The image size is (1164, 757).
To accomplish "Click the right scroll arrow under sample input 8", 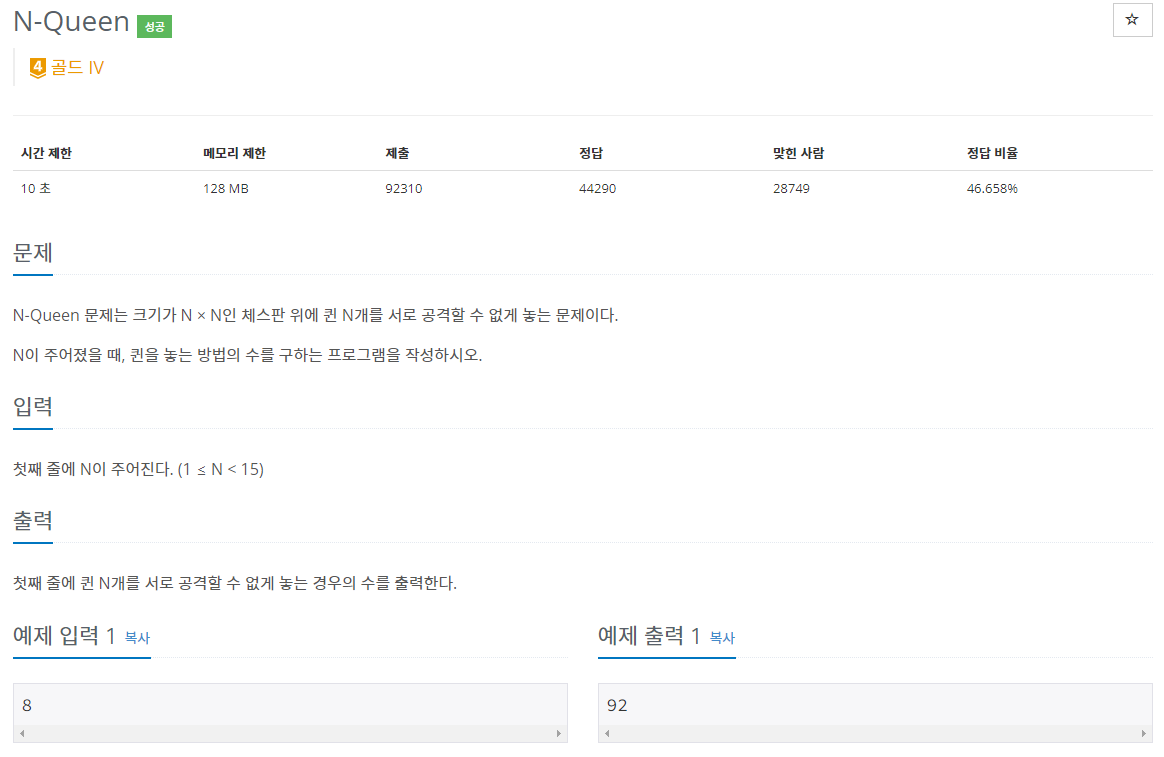I will [x=559, y=733].
